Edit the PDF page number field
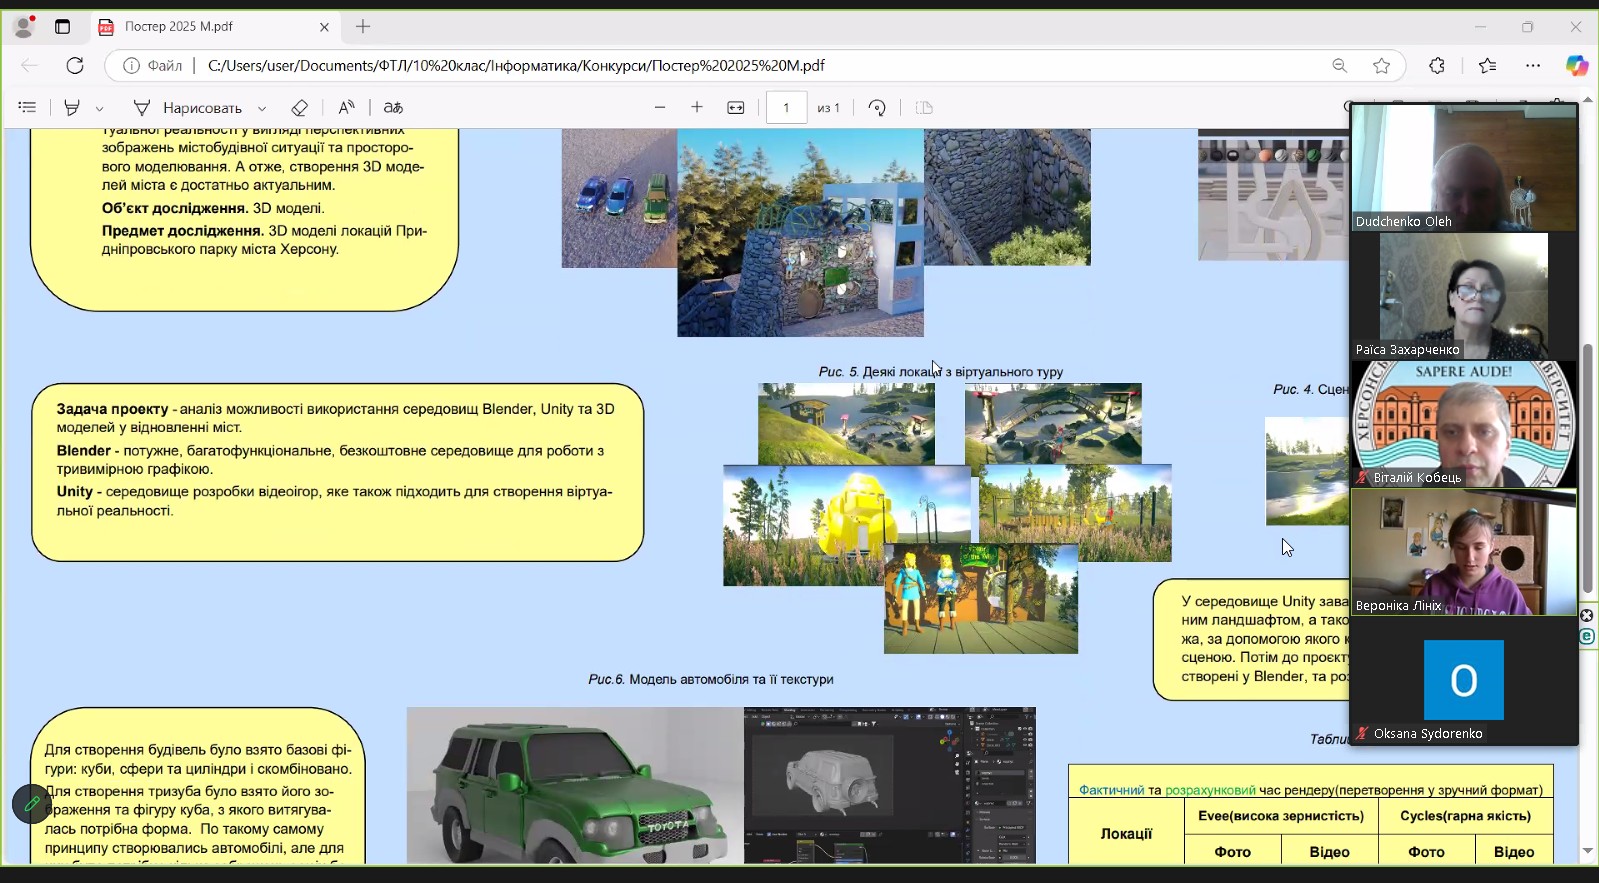Screen dimensions: 1599x883 (x=786, y=107)
